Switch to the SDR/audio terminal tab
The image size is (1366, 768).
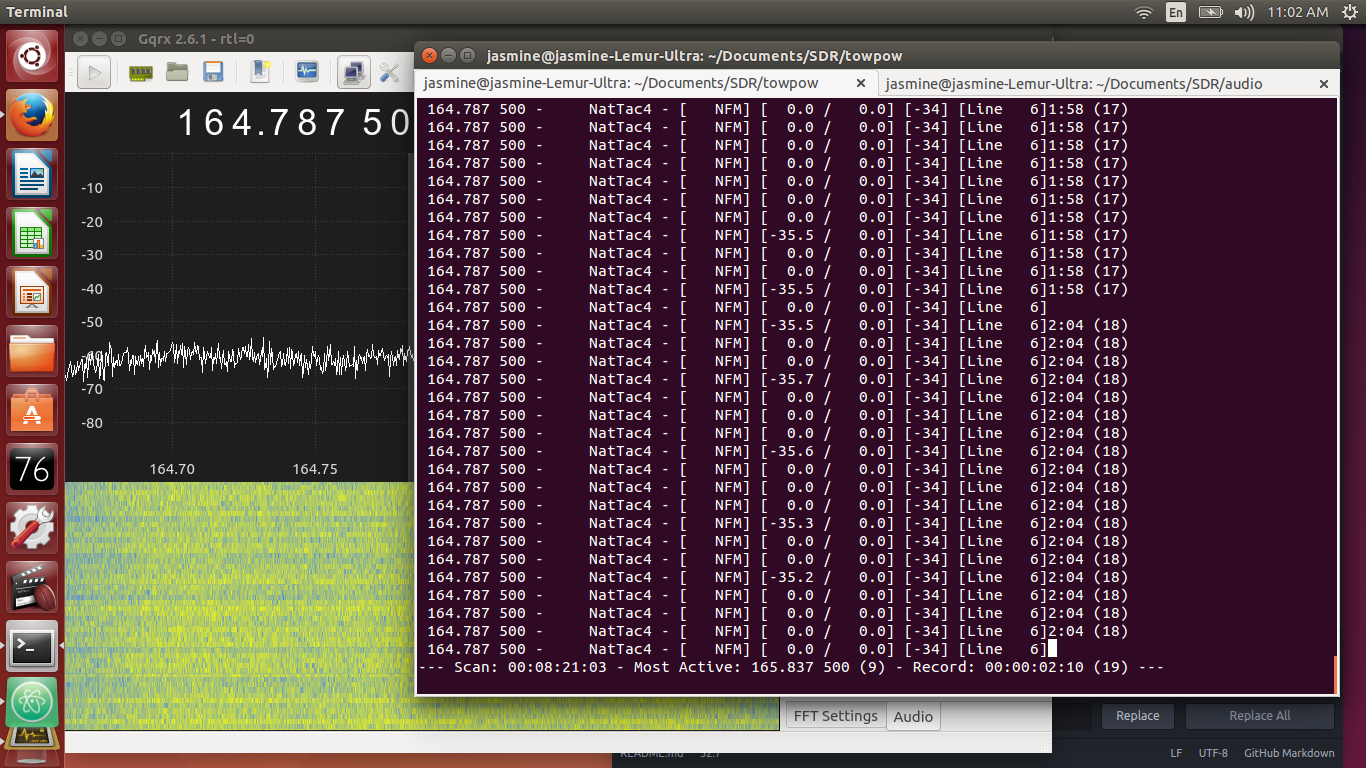(1073, 84)
